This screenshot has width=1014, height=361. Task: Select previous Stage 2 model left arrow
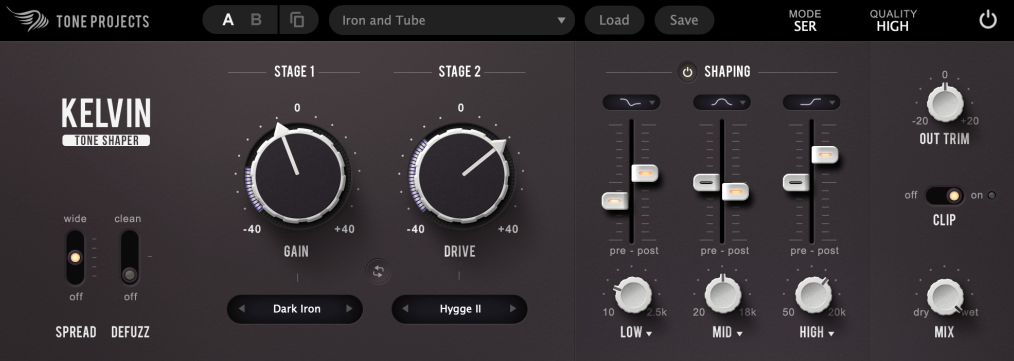405,309
